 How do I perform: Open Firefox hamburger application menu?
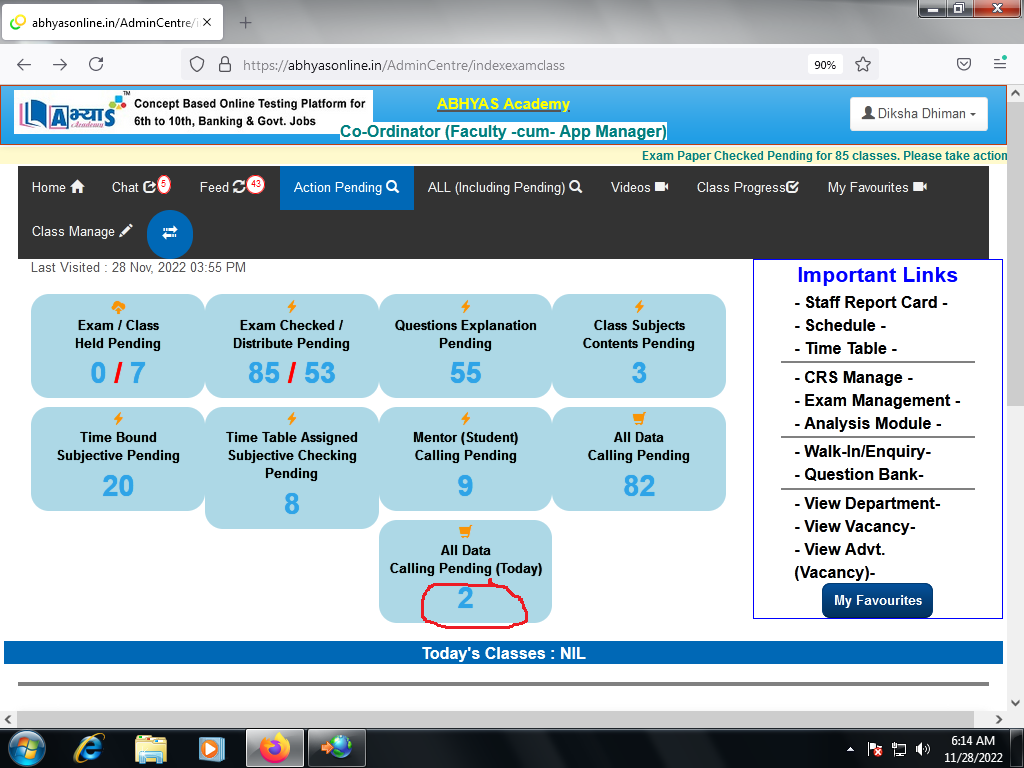point(999,64)
